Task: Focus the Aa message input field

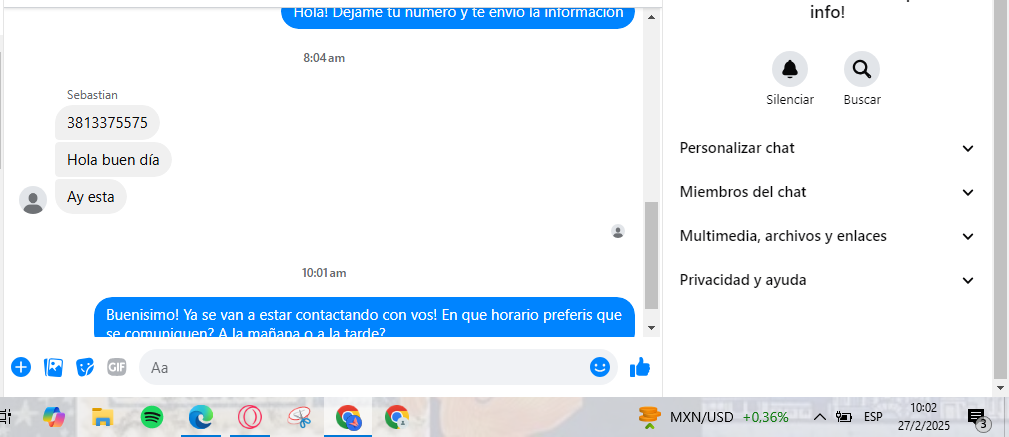Action: coord(367,367)
